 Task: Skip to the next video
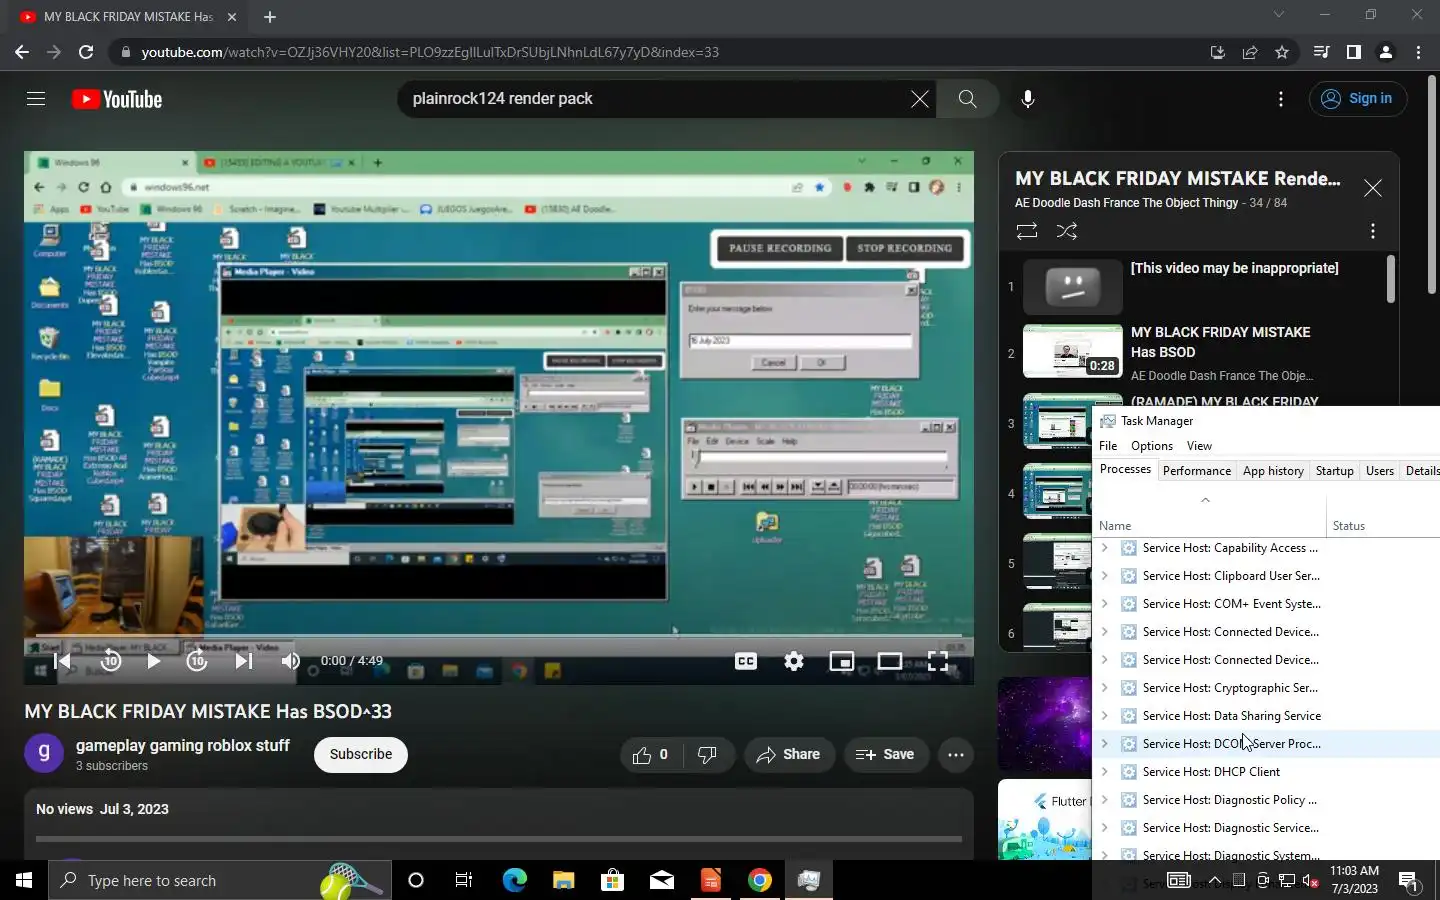243,661
